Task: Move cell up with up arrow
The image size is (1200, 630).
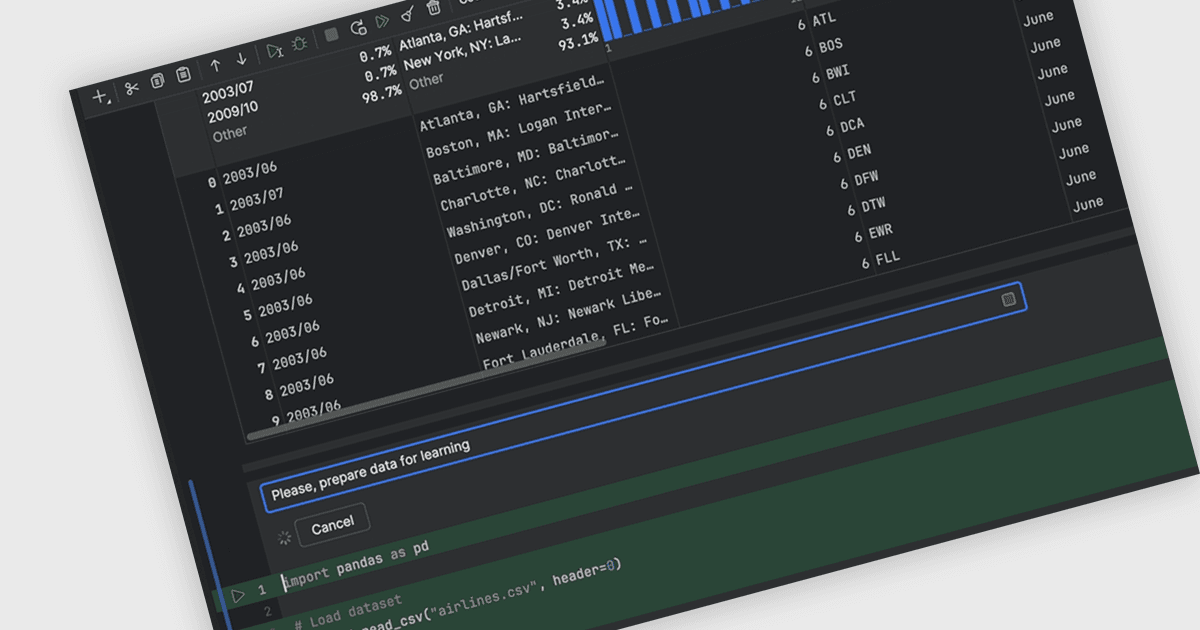Action: pyautogui.click(x=215, y=66)
